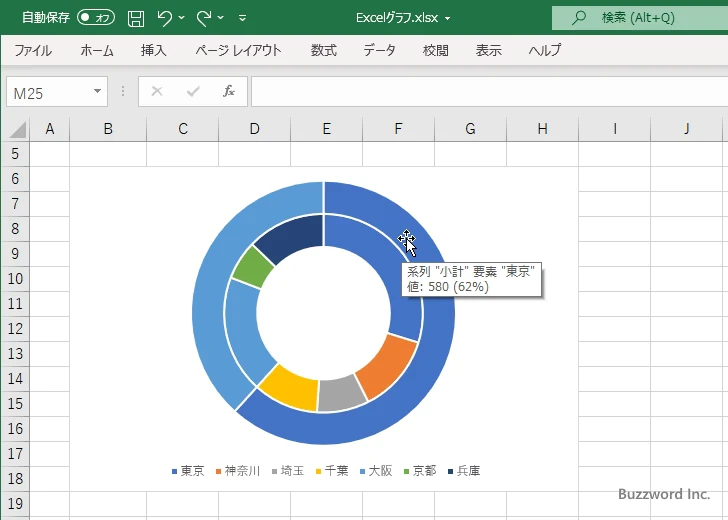Click the Select All corner triangle
The image size is (728, 520).
17,129
